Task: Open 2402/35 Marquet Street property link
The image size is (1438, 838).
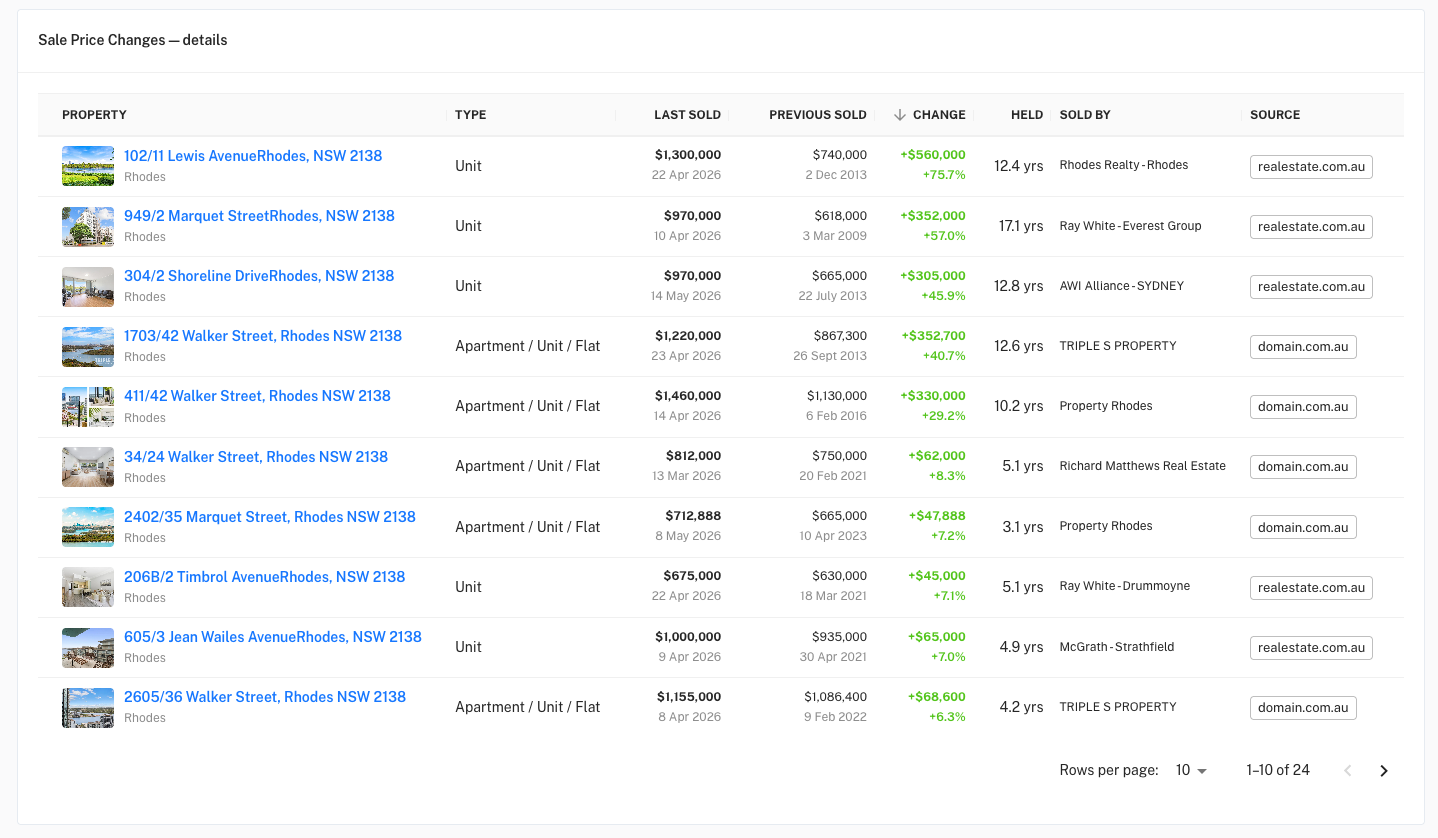Action: (x=270, y=517)
